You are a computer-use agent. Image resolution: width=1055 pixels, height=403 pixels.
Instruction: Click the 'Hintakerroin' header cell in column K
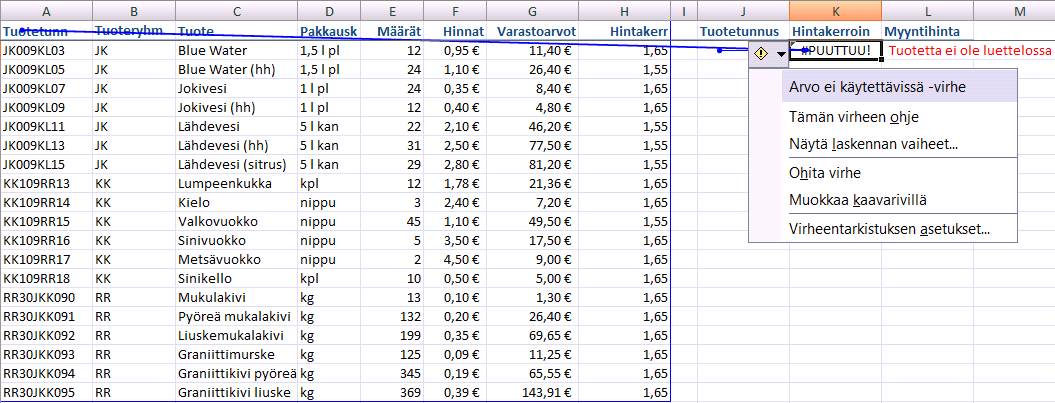coord(836,32)
